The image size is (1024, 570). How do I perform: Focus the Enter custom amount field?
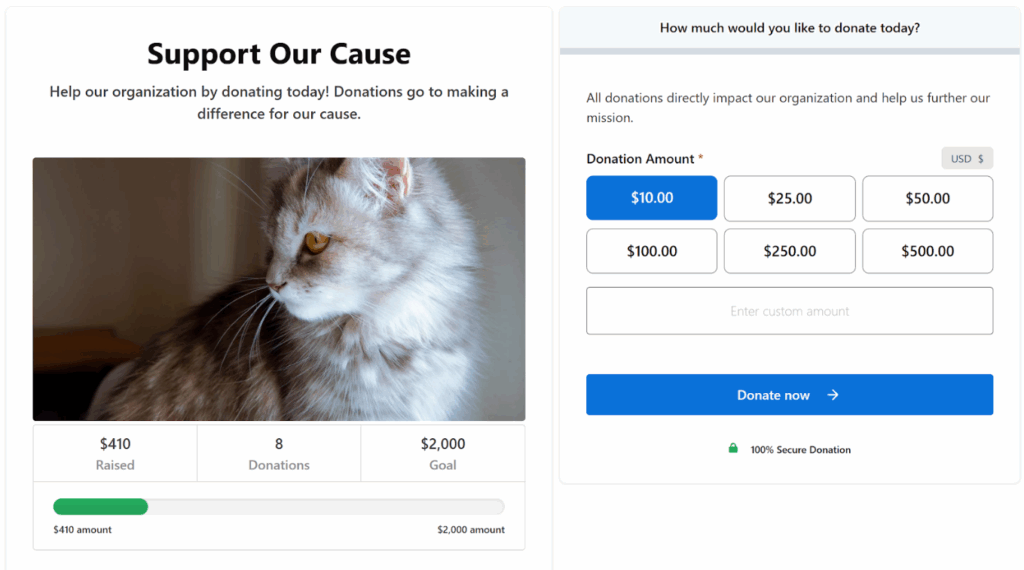pos(789,311)
